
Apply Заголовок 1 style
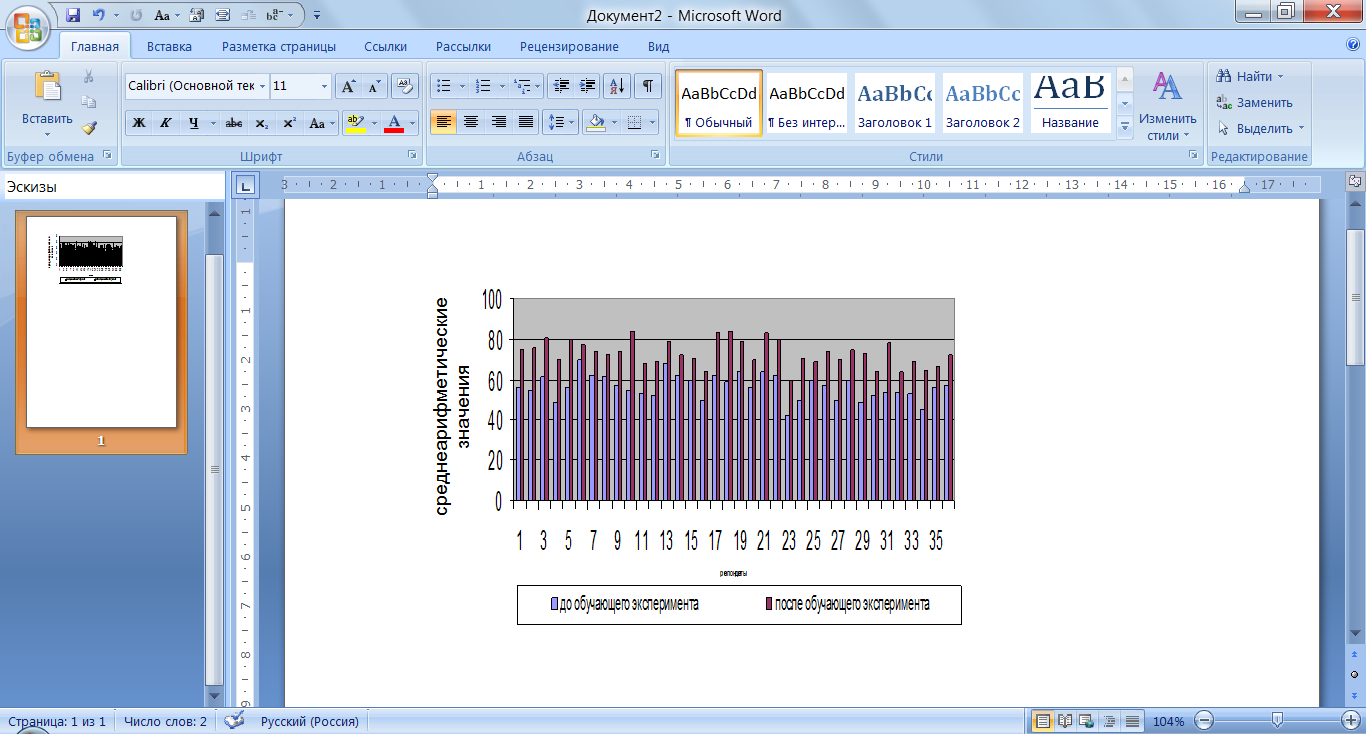tap(894, 104)
